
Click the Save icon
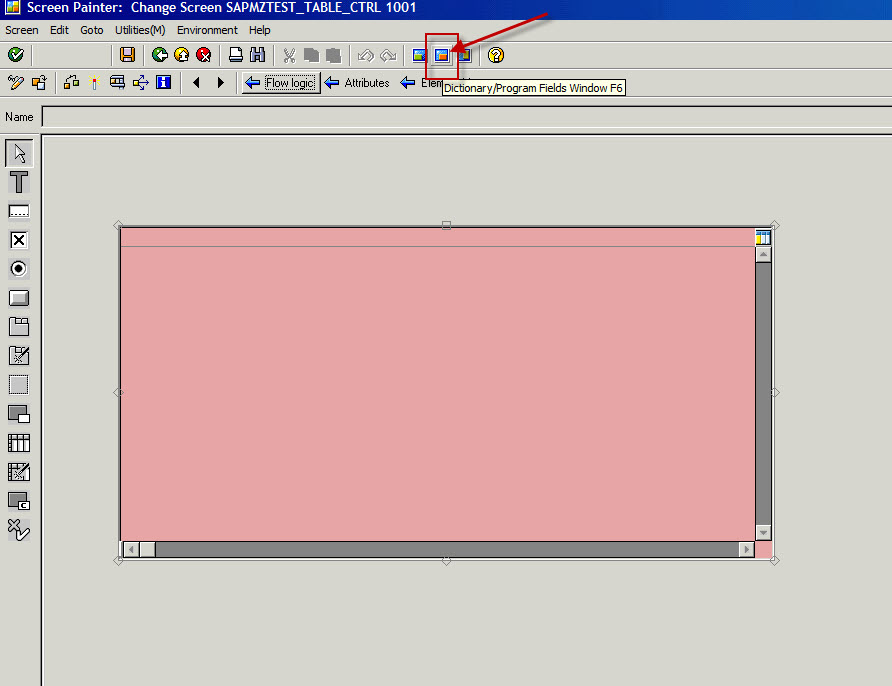tap(127, 55)
